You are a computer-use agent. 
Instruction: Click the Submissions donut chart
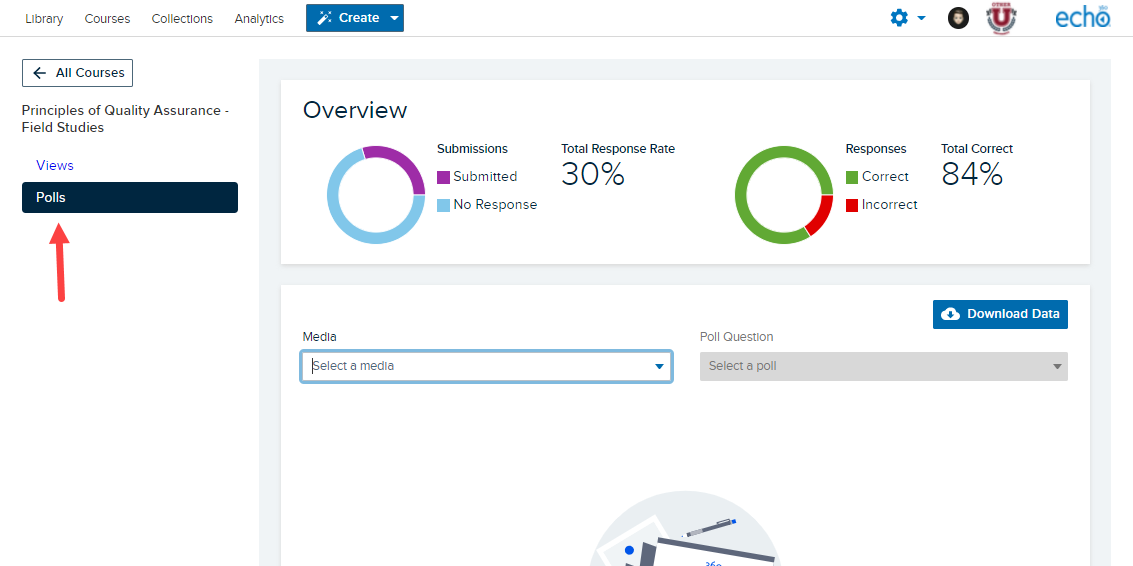click(376, 194)
